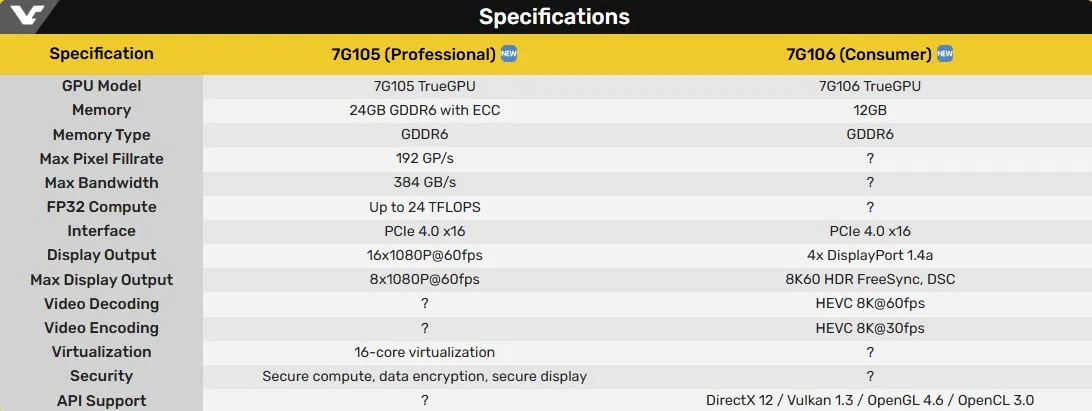1092x411 pixels.
Task: Click the 4x DisplayPort 1.4a cell
Action: tap(870, 255)
